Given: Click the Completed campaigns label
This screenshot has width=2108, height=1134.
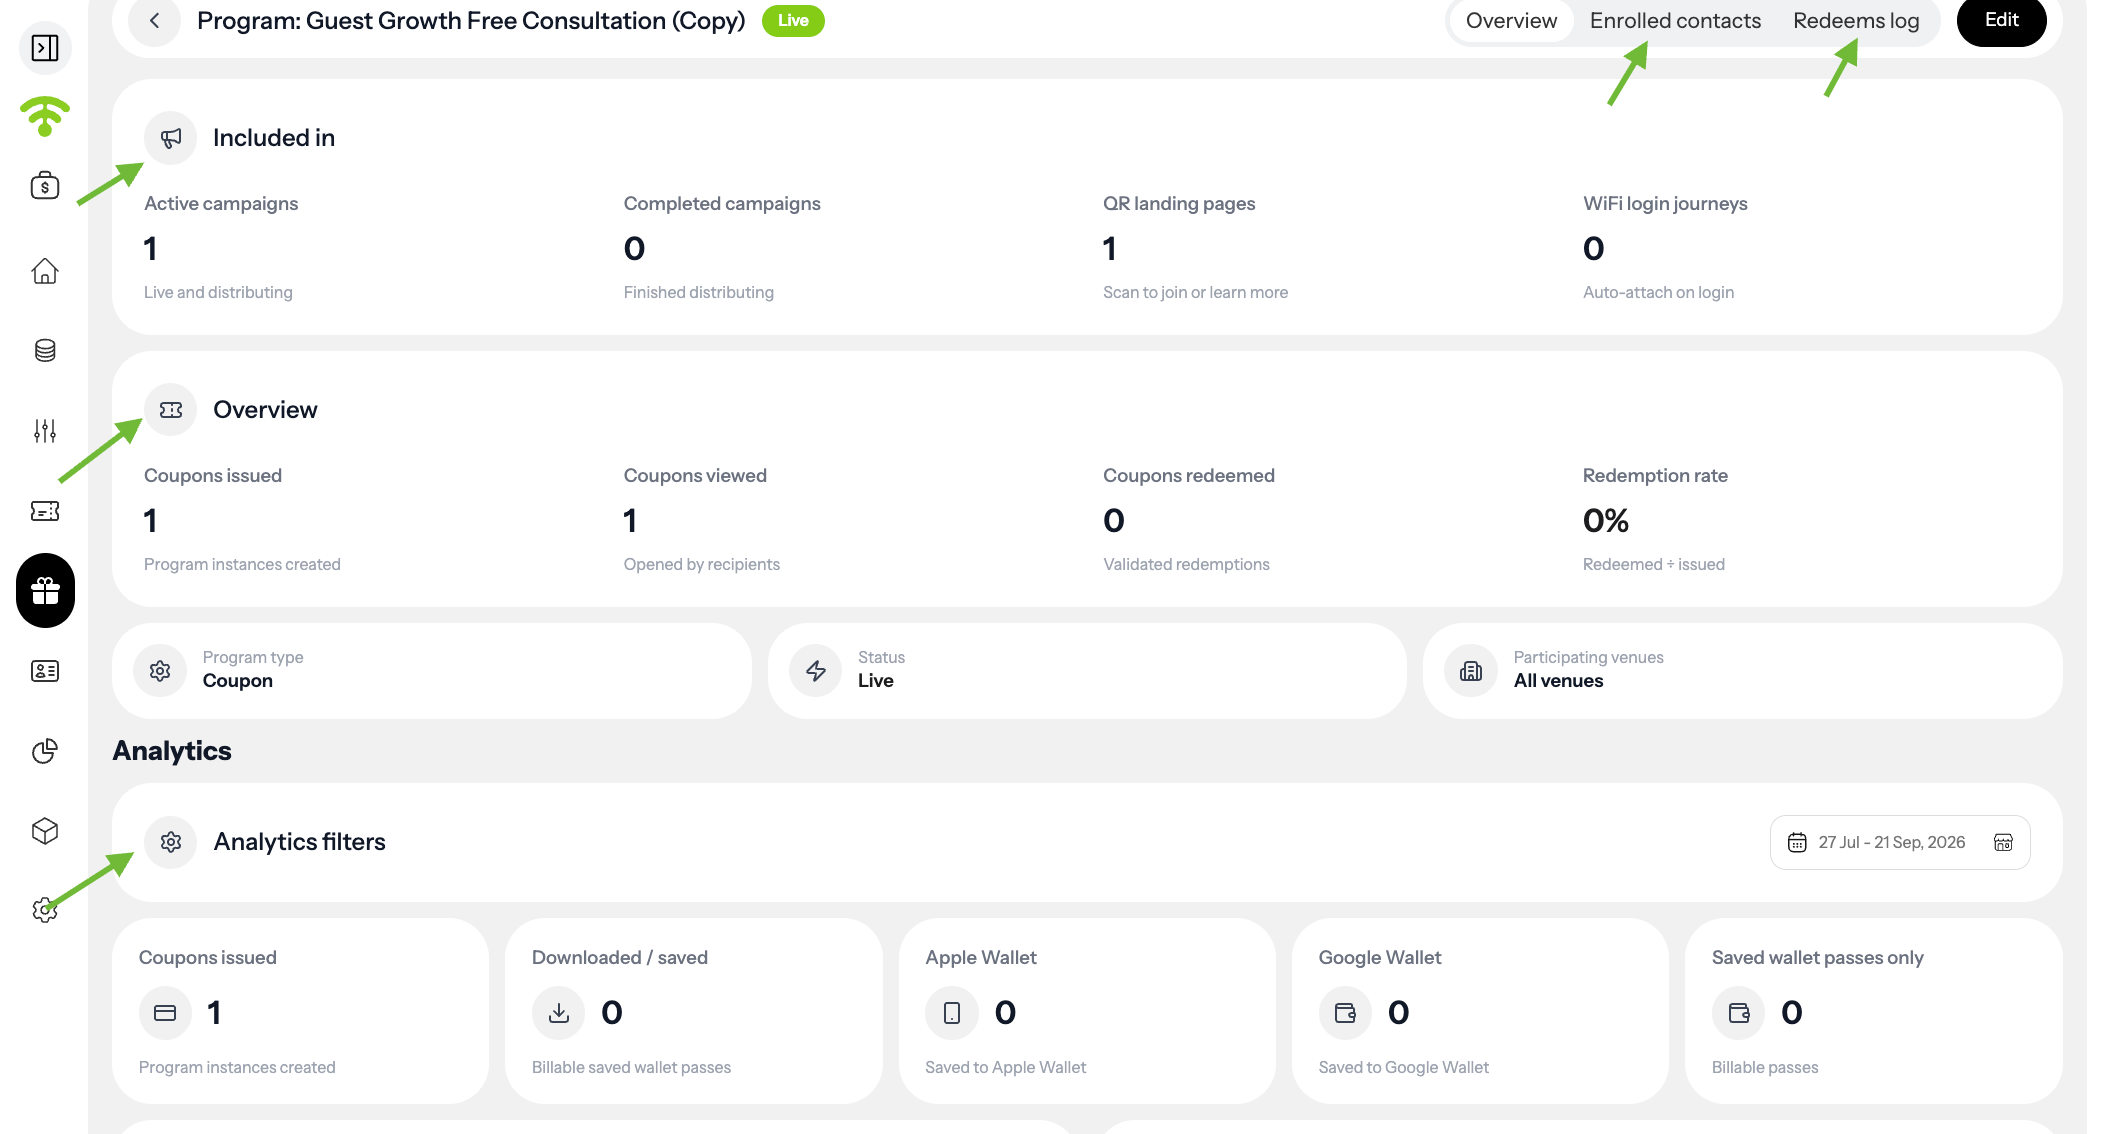Looking at the screenshot, I should coord(722,203).
